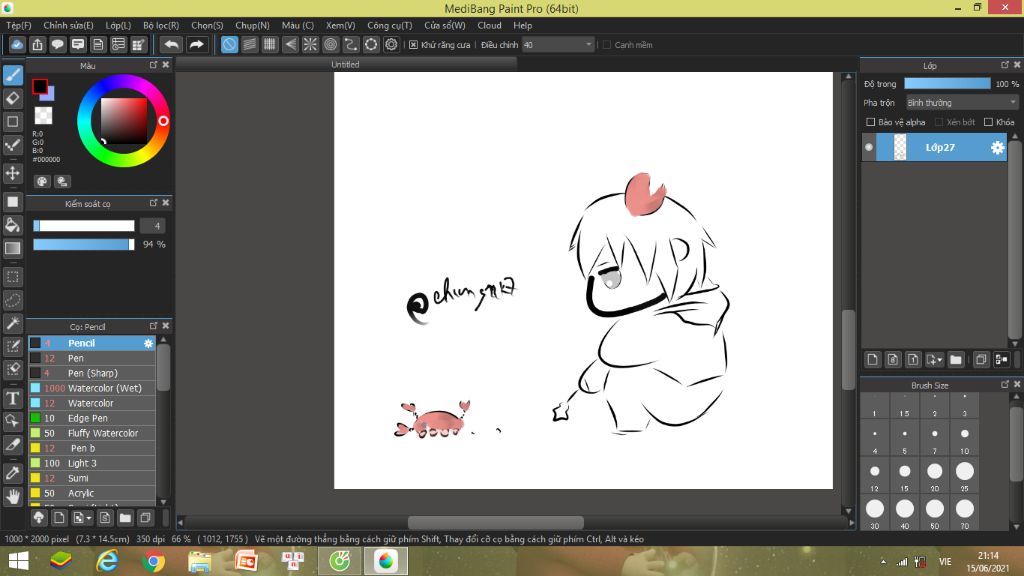Open Lớp(L) menu
1024x576 pixels.
118,25
